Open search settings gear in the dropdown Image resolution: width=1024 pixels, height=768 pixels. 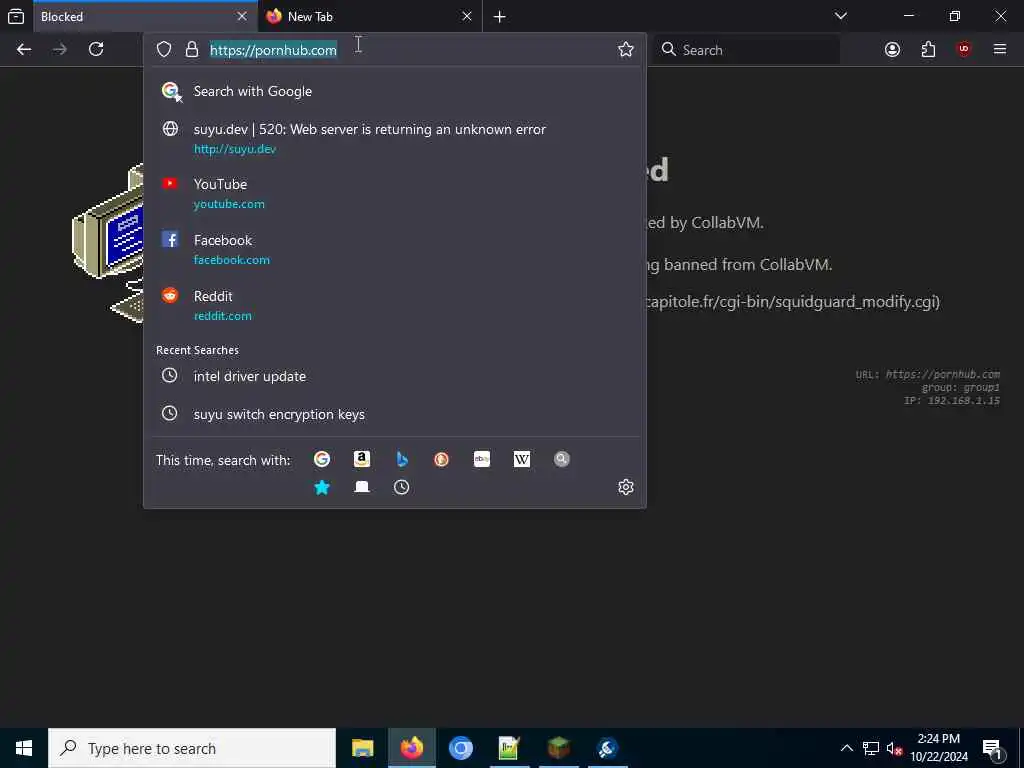tap(626, 487)
